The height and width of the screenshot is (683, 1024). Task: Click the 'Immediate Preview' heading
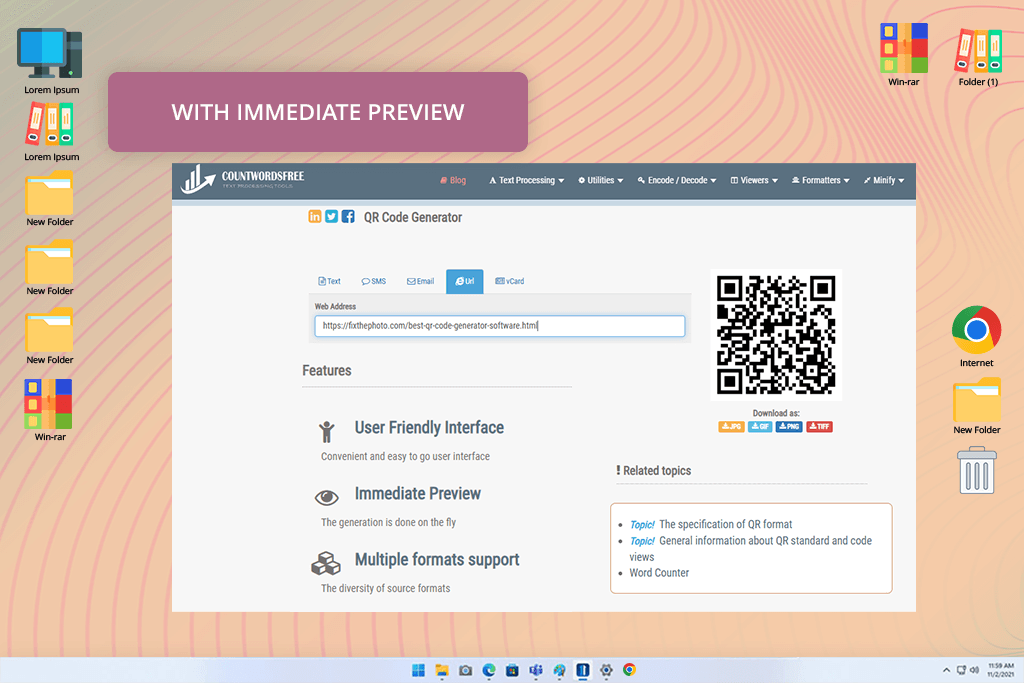click(418, 494)
